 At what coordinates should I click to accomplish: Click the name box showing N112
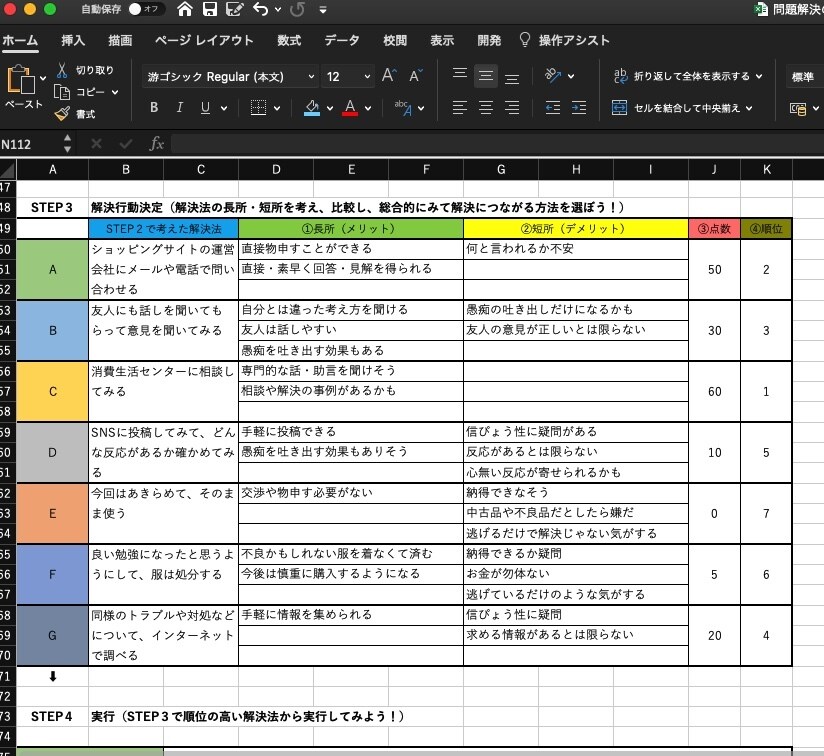point(30,144)
